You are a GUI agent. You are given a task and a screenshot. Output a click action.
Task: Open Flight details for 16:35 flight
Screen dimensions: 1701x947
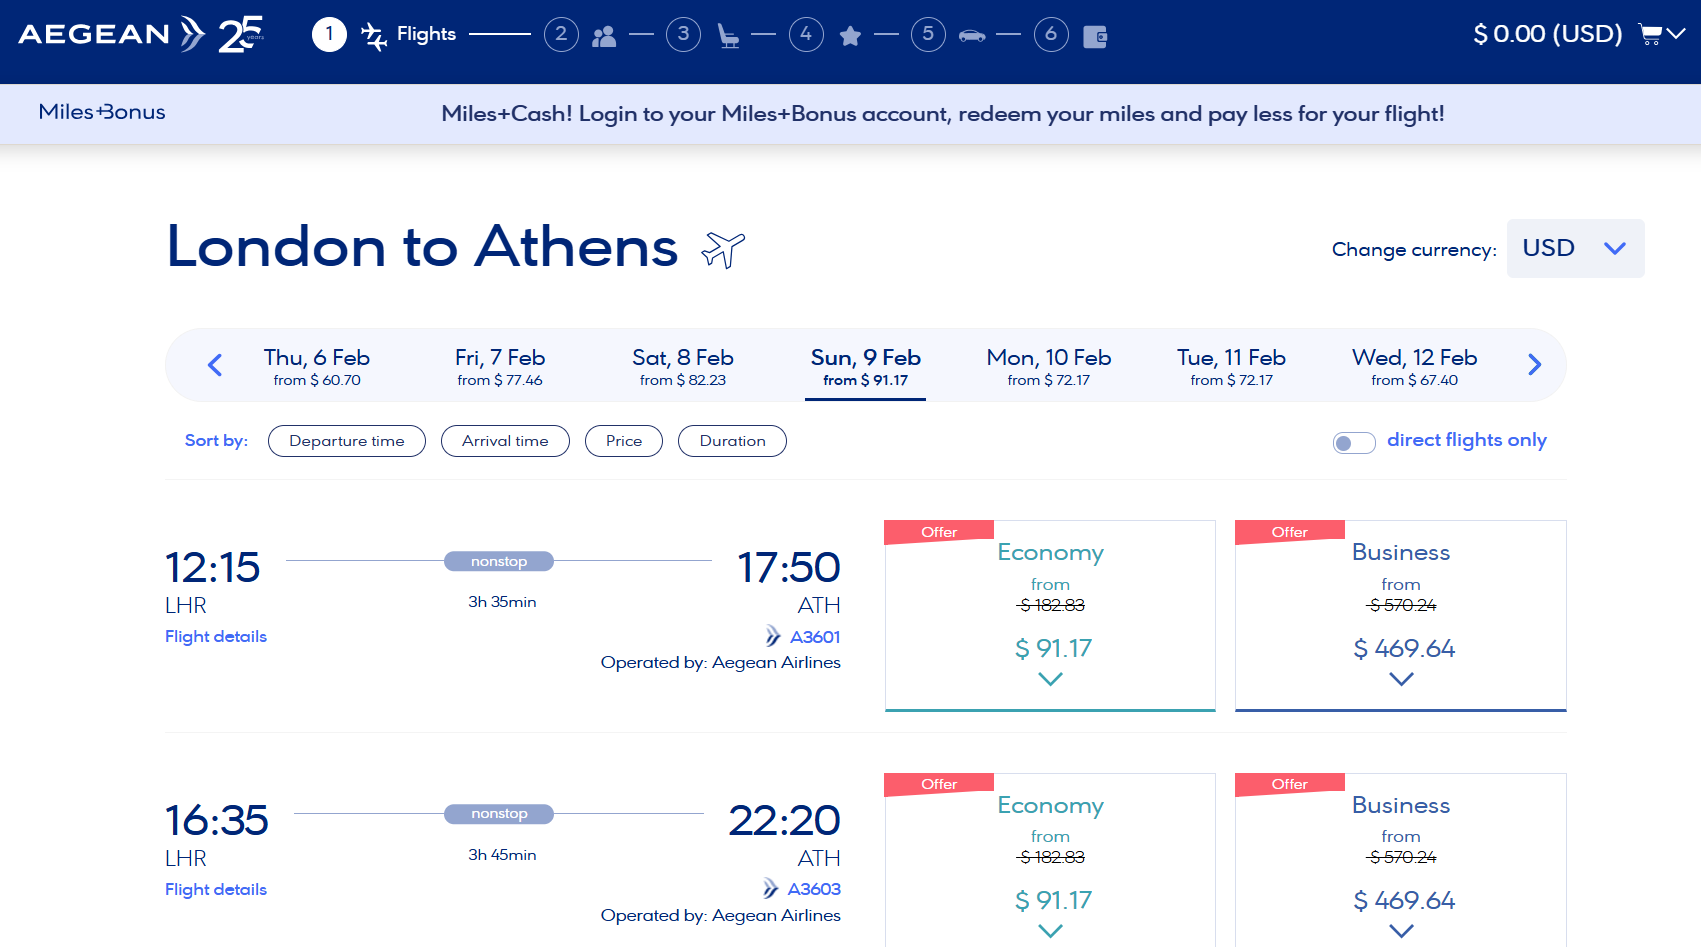[x=216, y=890]
